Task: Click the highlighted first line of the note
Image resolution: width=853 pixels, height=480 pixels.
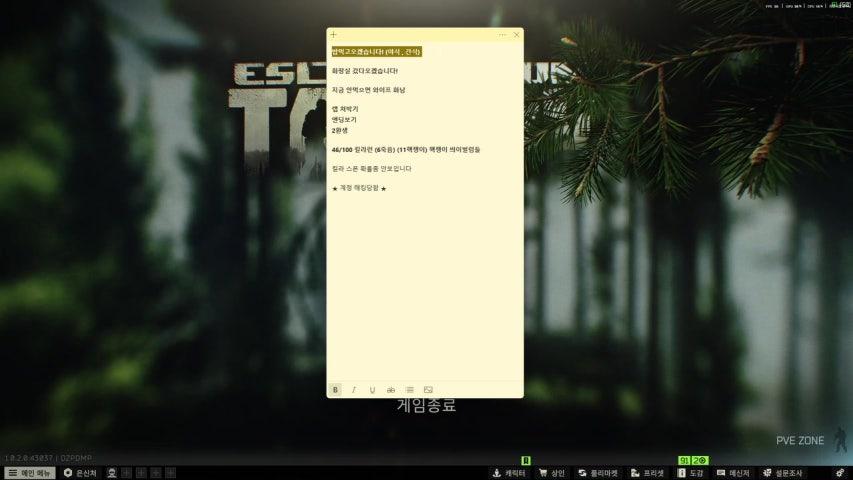Action: pos(376,52)
